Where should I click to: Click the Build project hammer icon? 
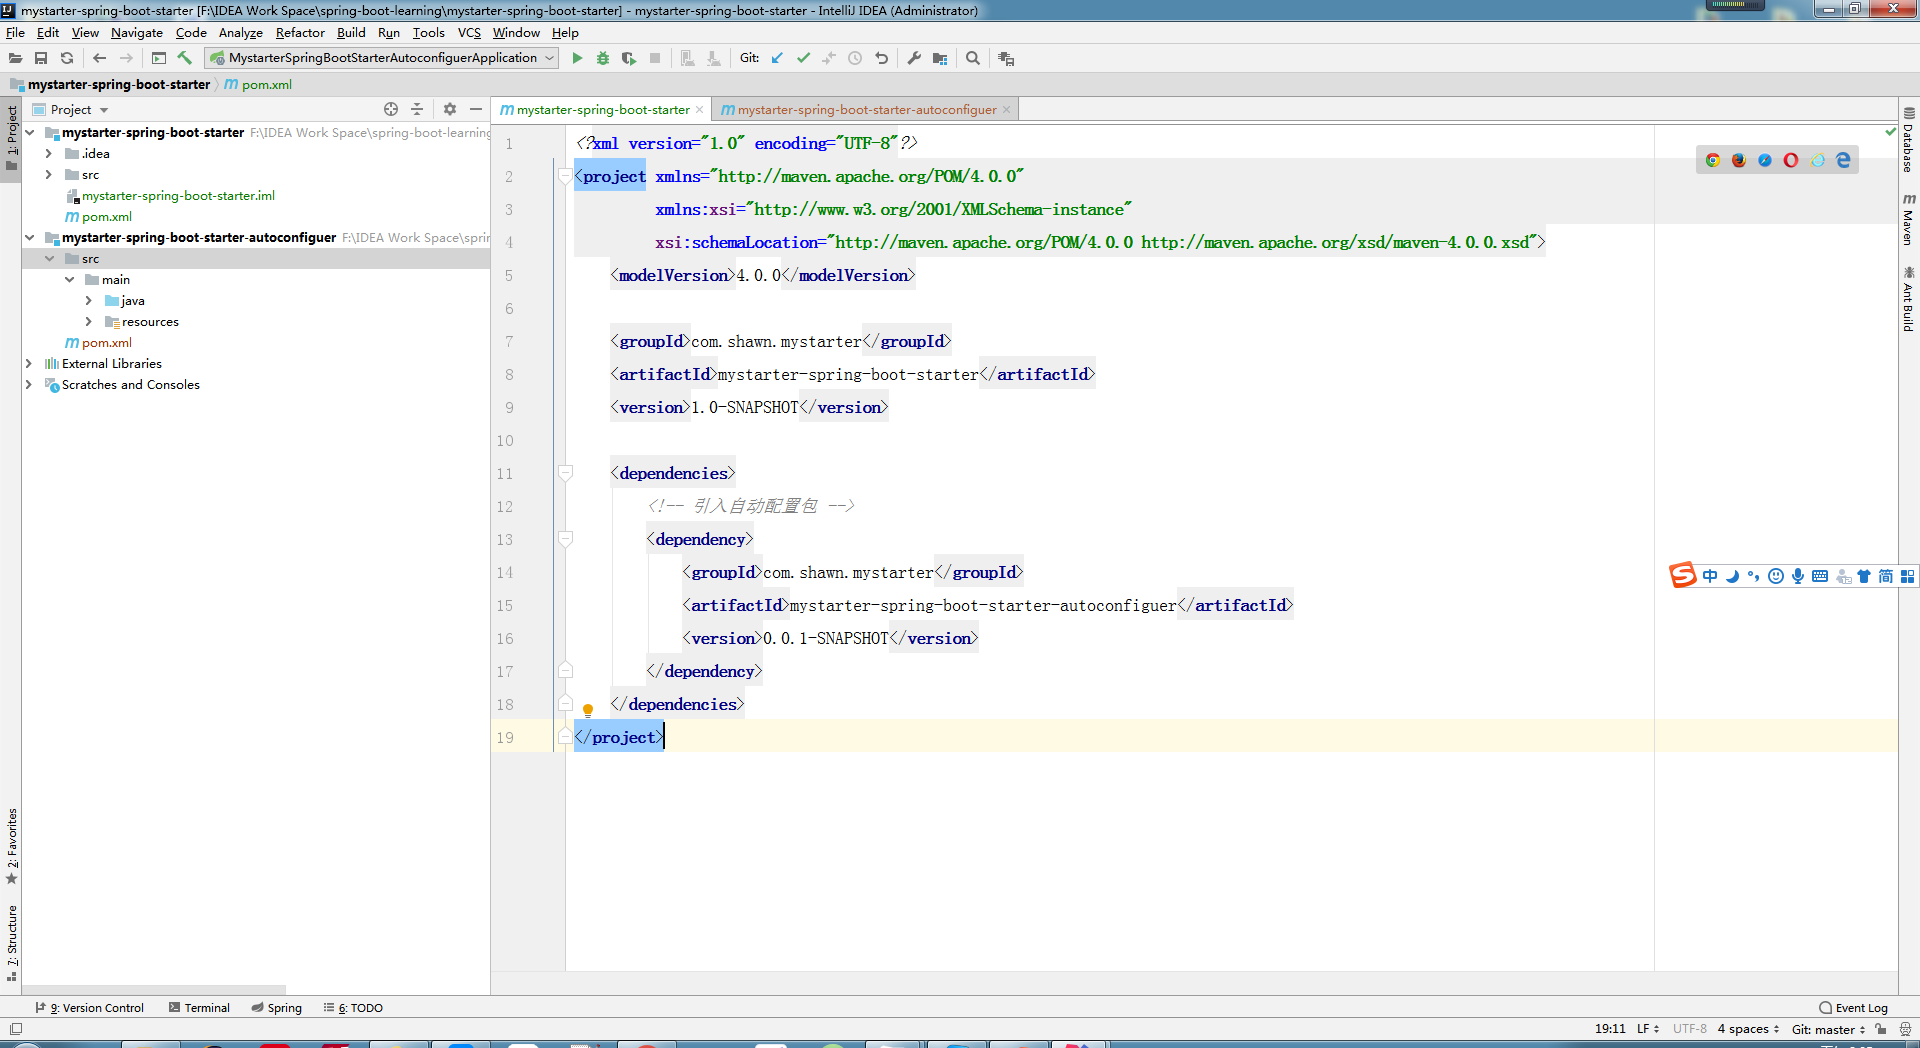[x=185, y=58]
